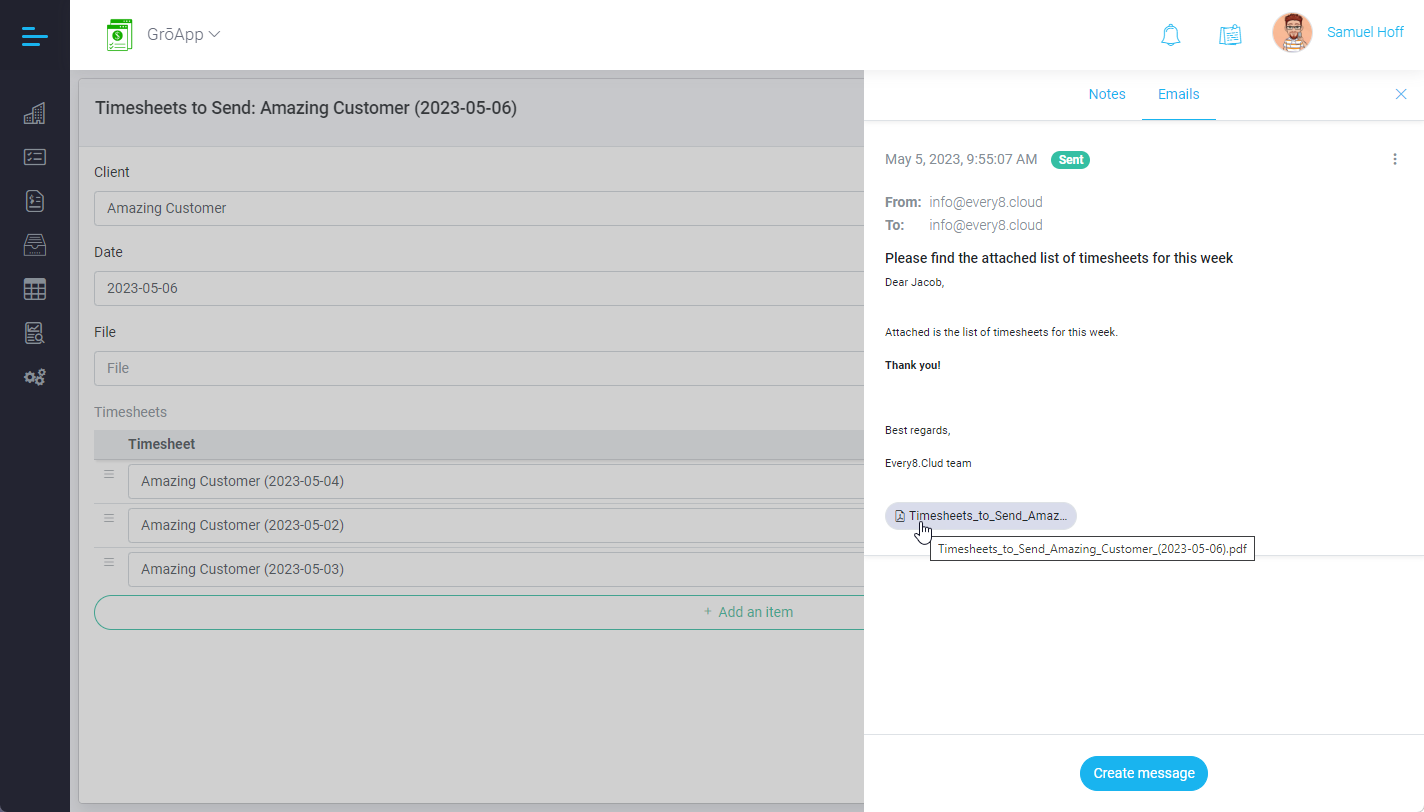
Task: Open the clipboard icon in header
Action: point(1230,35)
